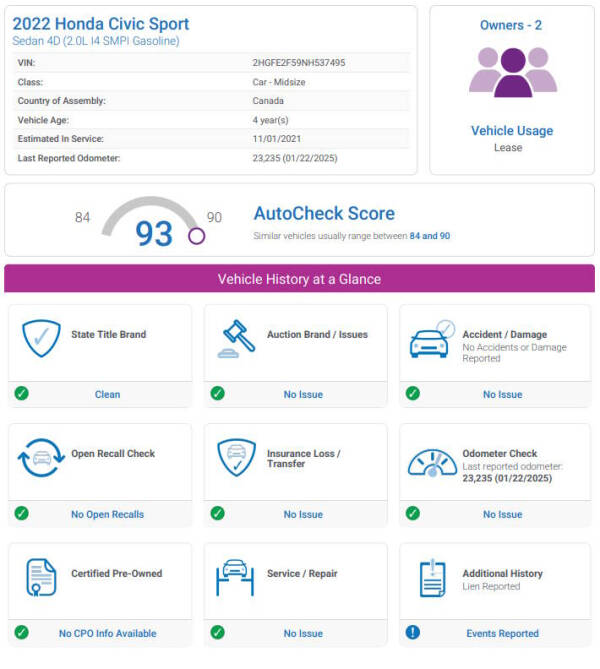
Task: Open No Issue link under Odometer Check
Action: click(502, 514)
